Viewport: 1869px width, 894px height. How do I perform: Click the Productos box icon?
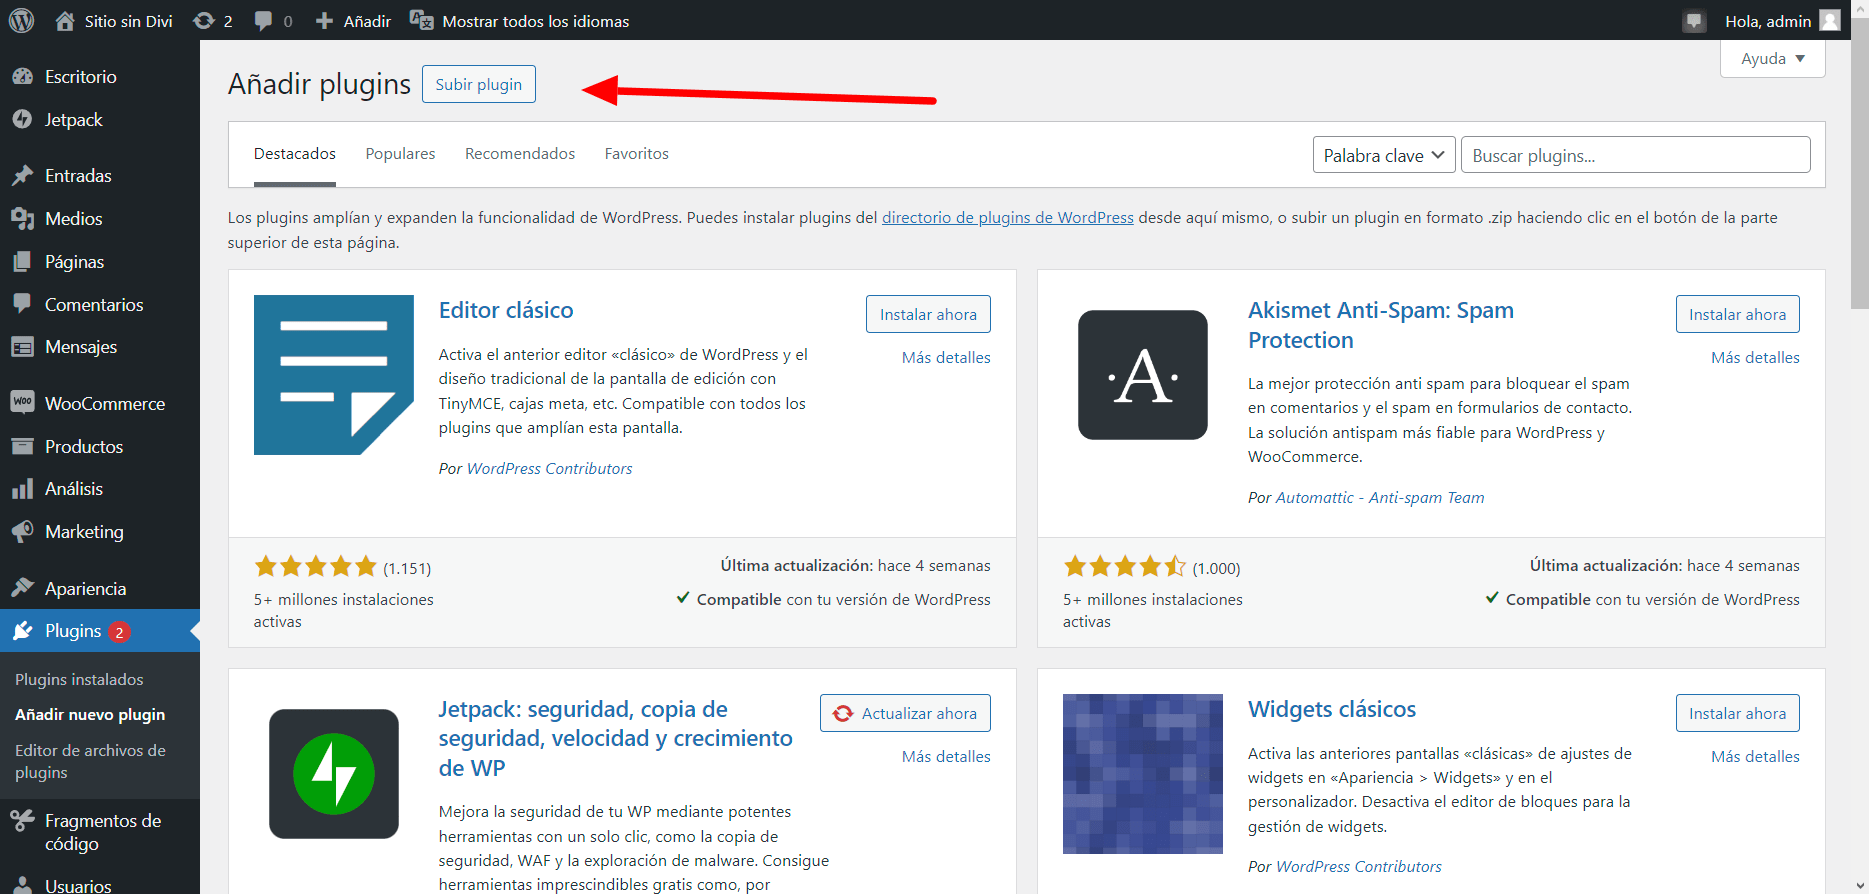[22, 446]
